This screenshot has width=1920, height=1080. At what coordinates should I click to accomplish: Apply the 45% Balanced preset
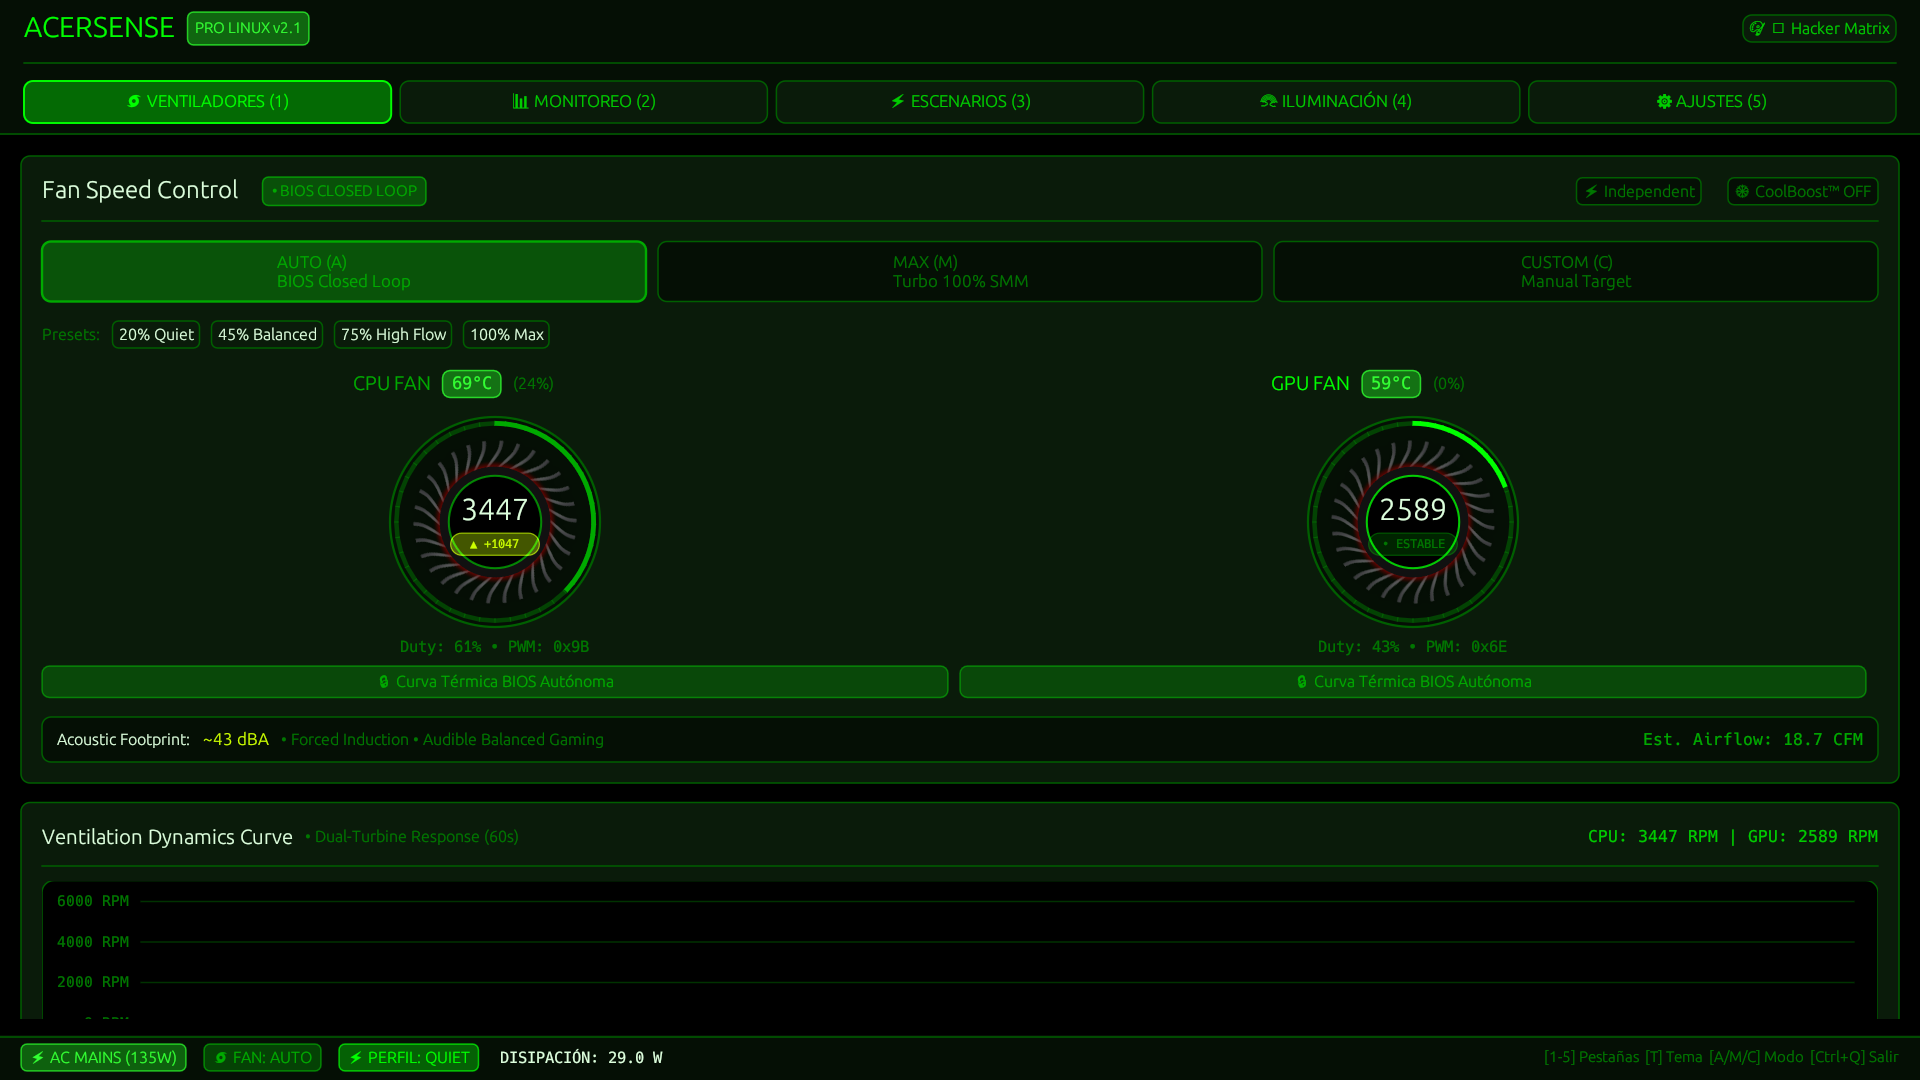tap(267, 334)
